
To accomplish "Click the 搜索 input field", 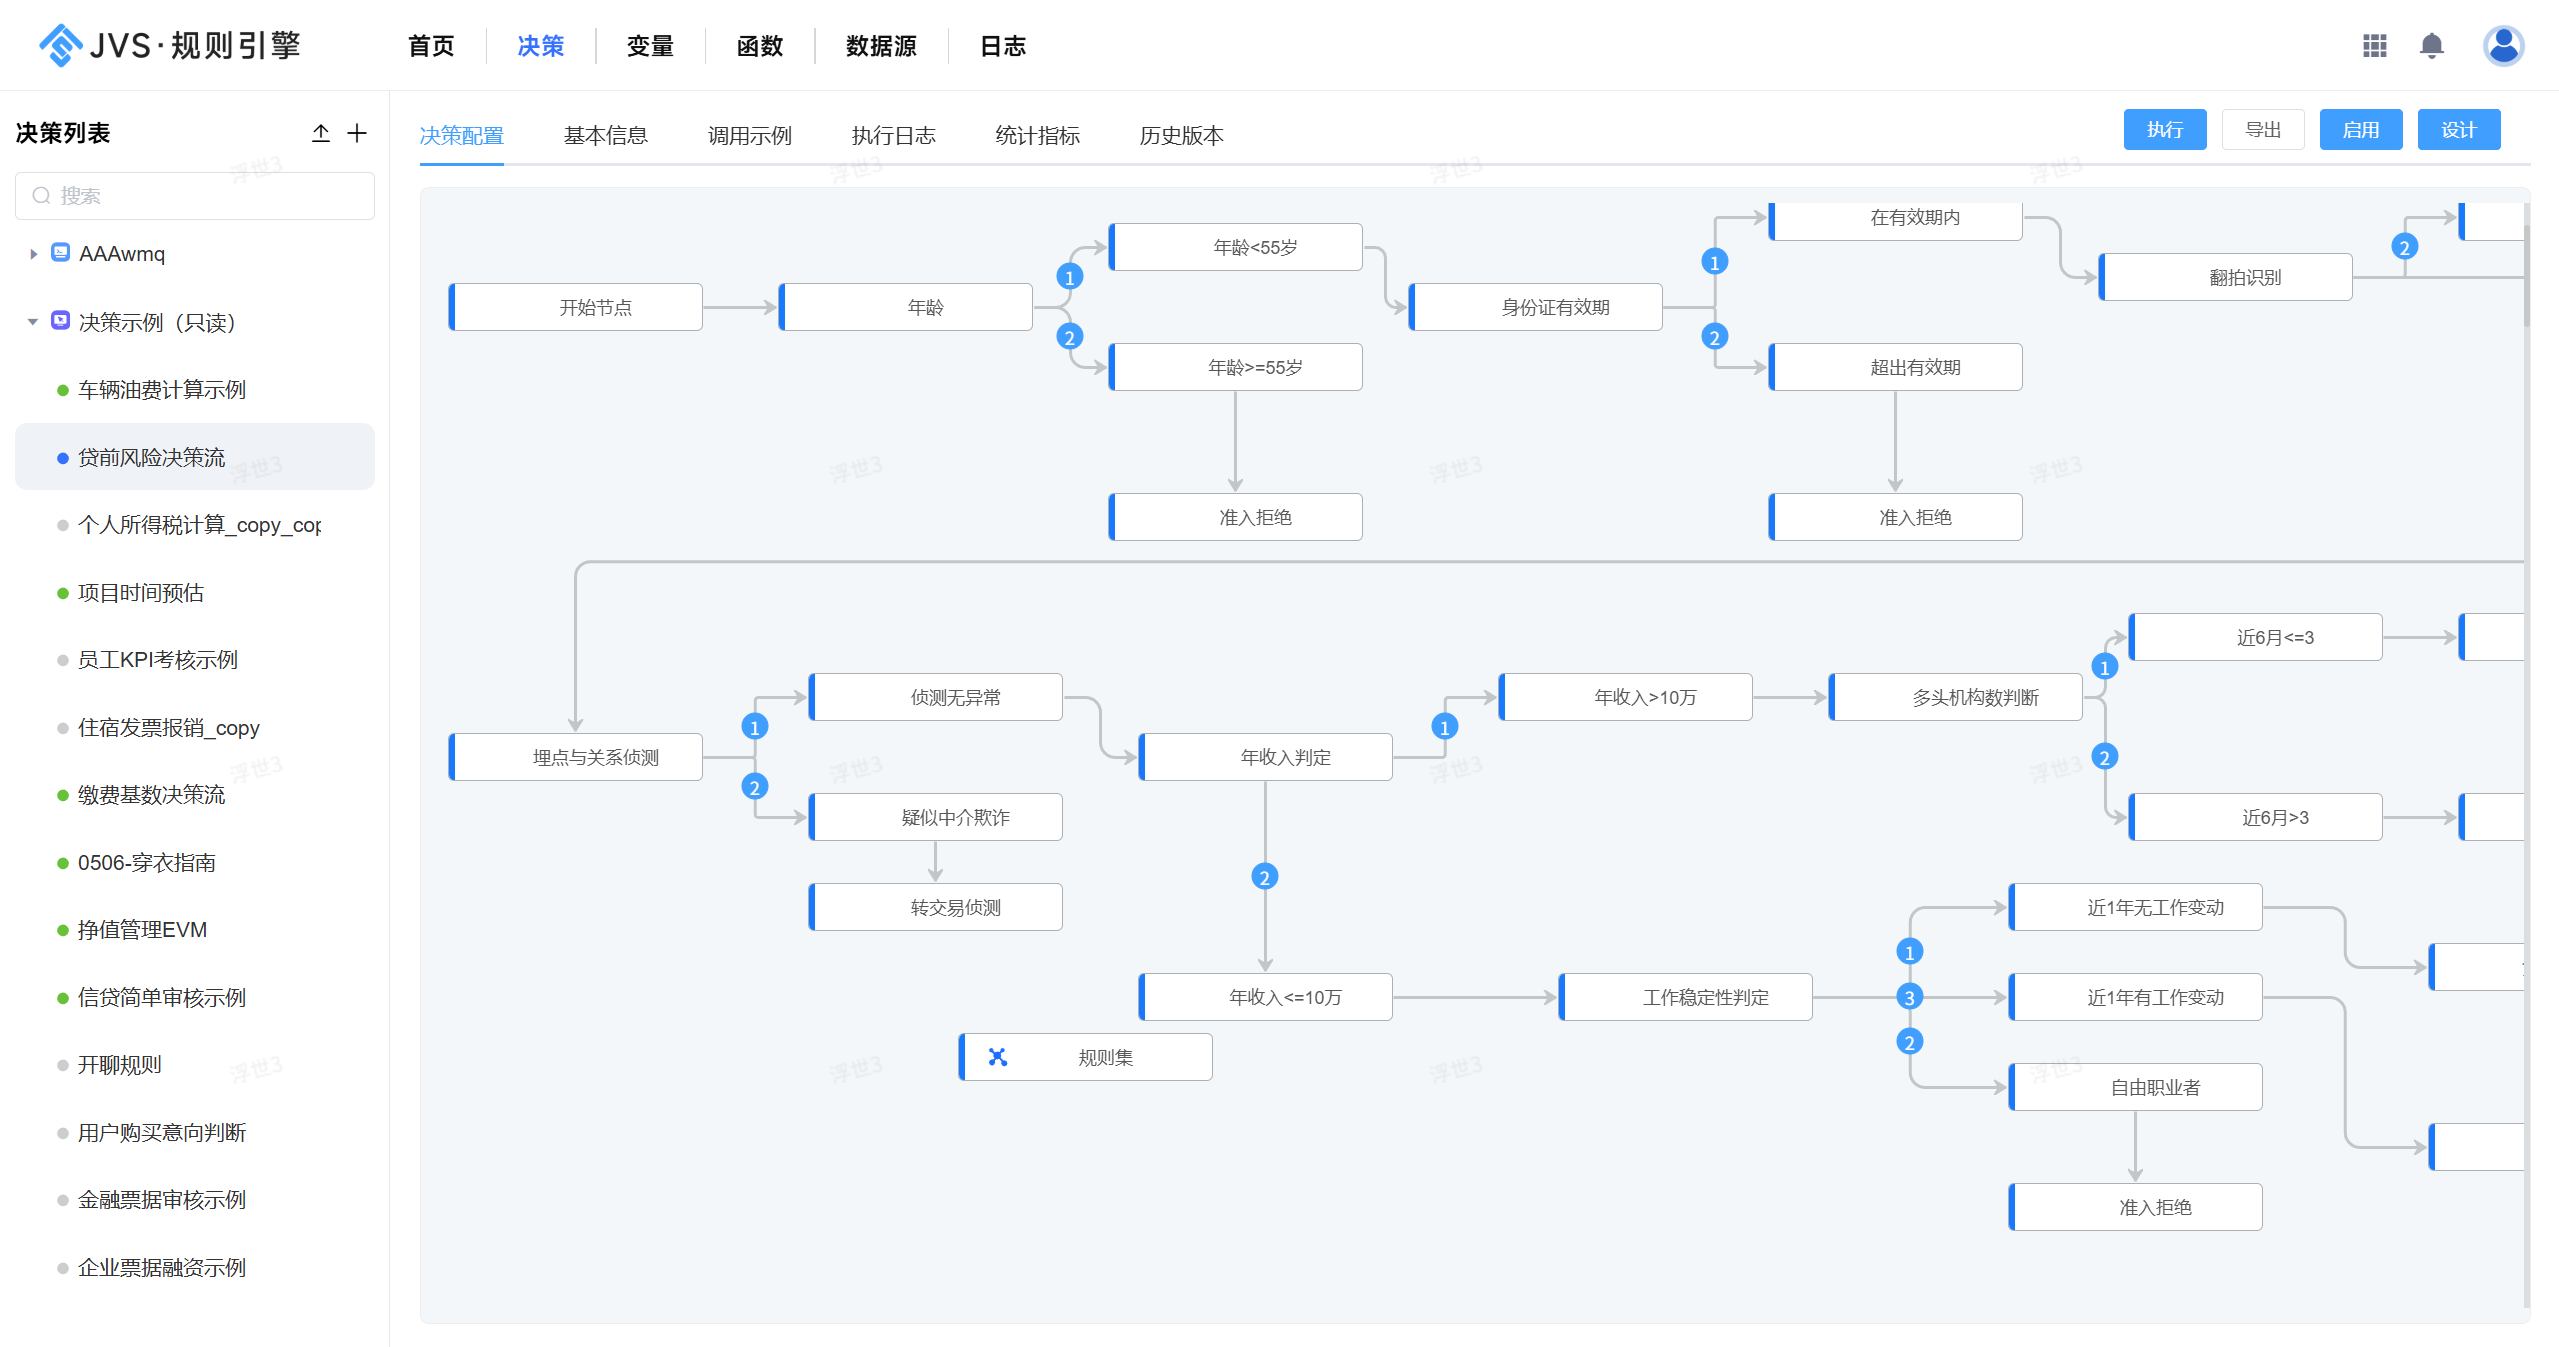I will [195, 196].
